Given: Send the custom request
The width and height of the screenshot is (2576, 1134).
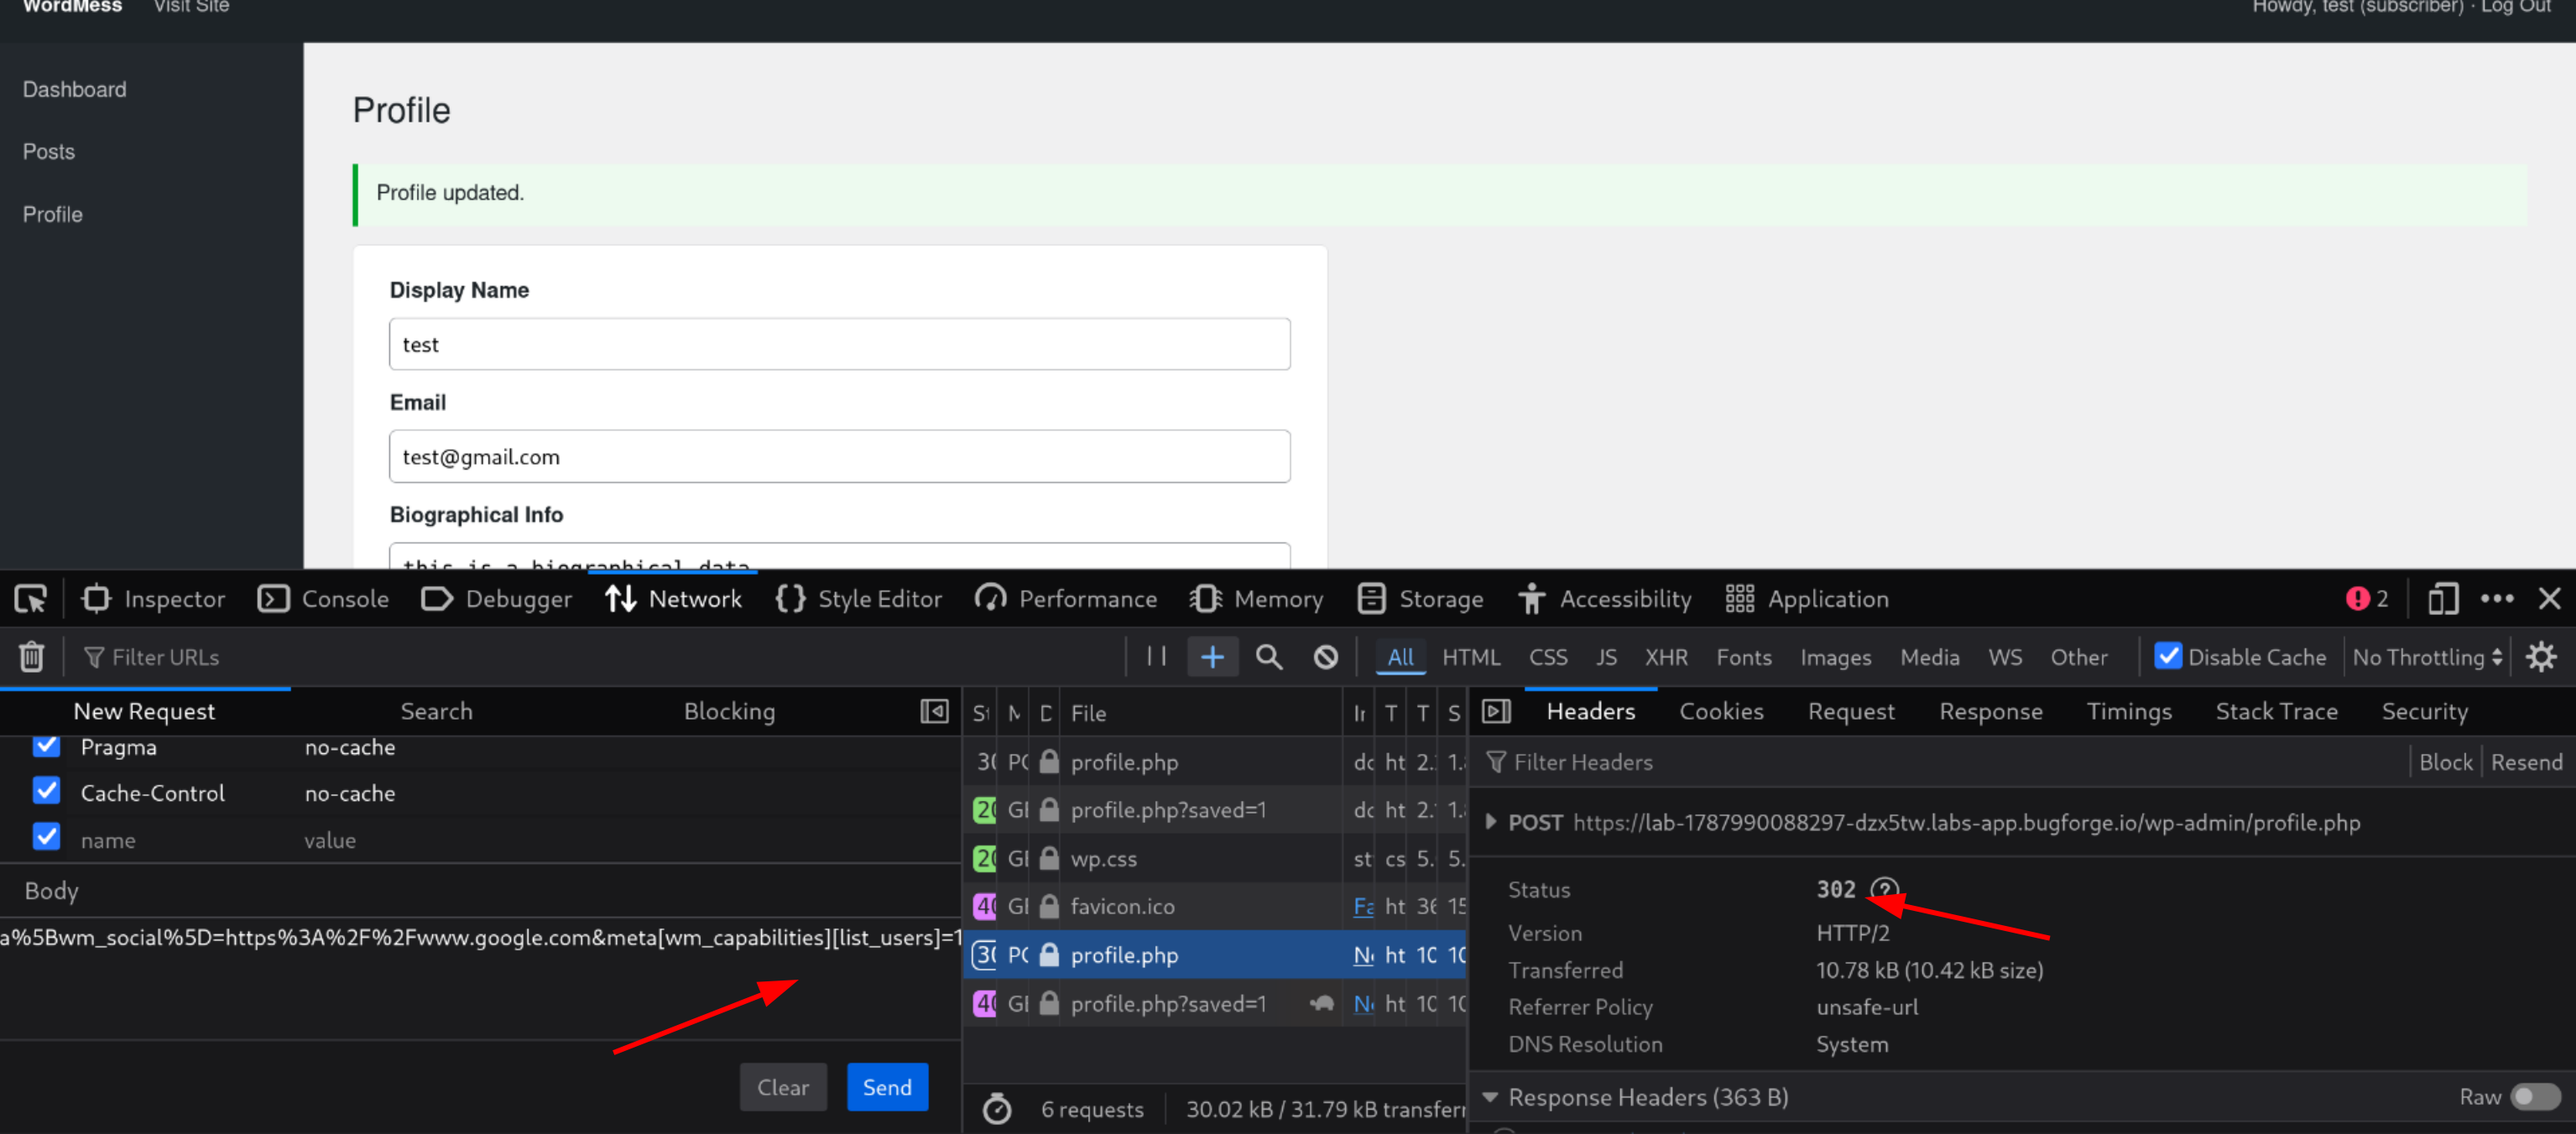Looking at the screenshot, I should coord(887,1087).
